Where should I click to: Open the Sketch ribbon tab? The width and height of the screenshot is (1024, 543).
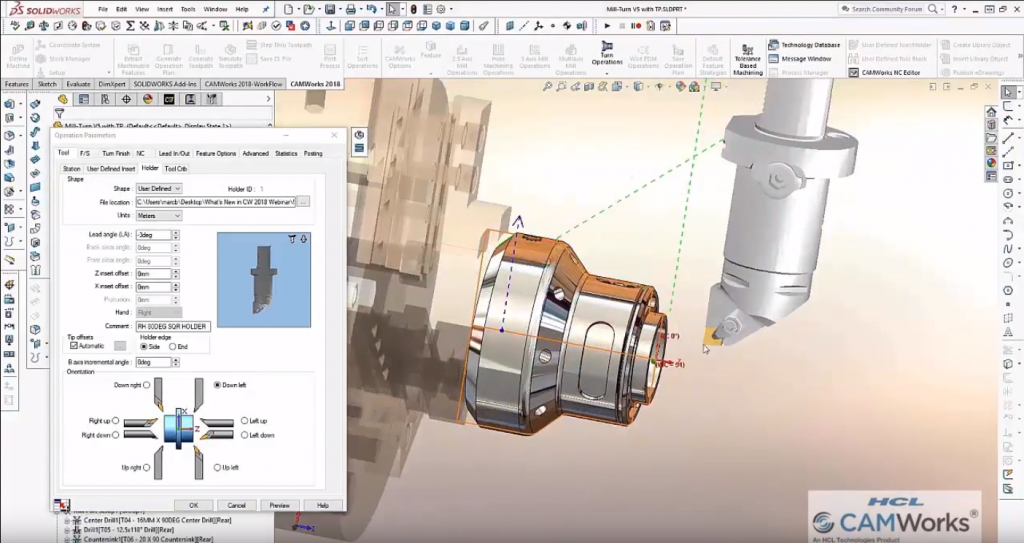pyautogui.click(x=46, y=84)
